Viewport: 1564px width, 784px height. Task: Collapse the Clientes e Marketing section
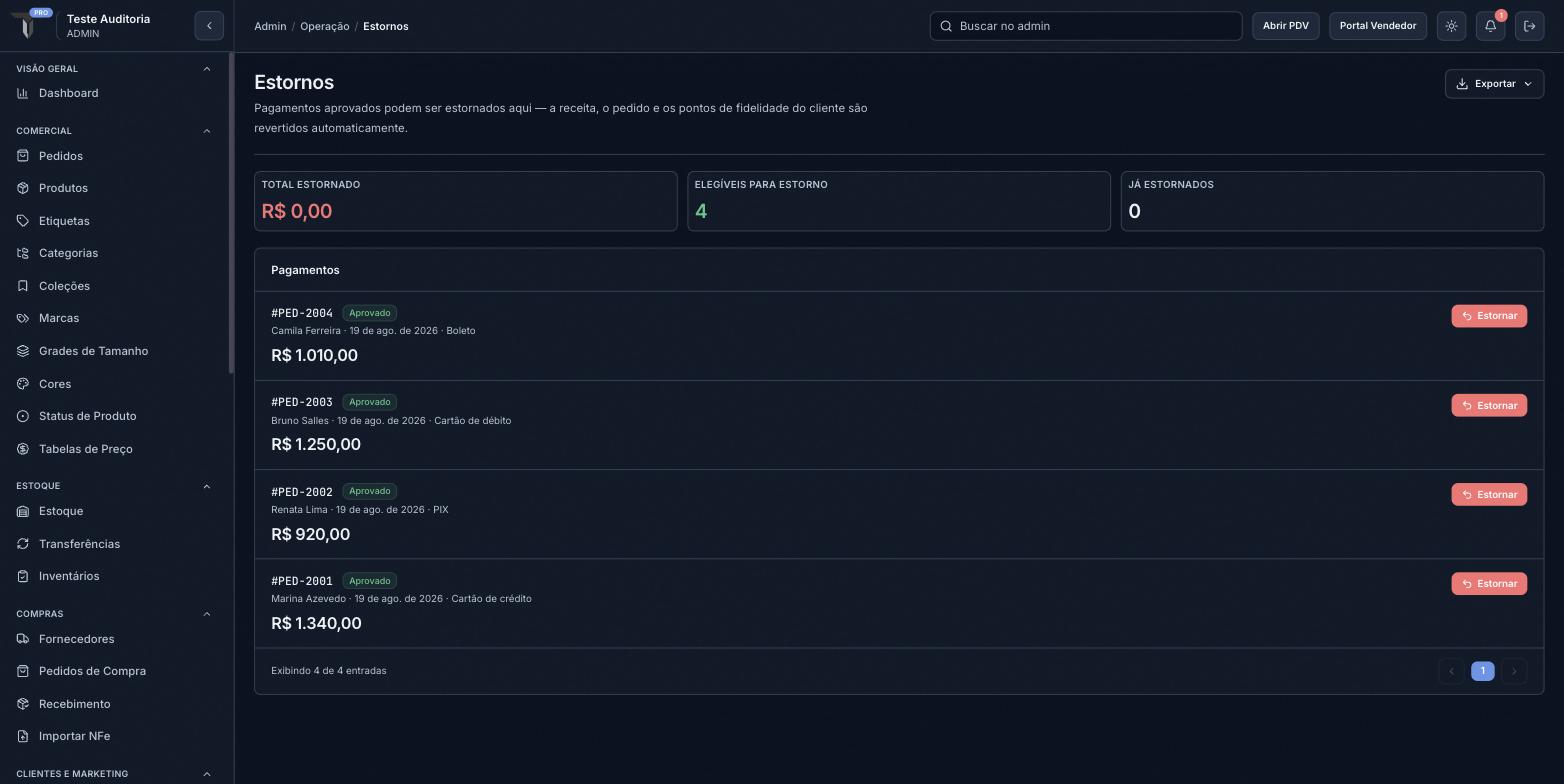(207, 774)
